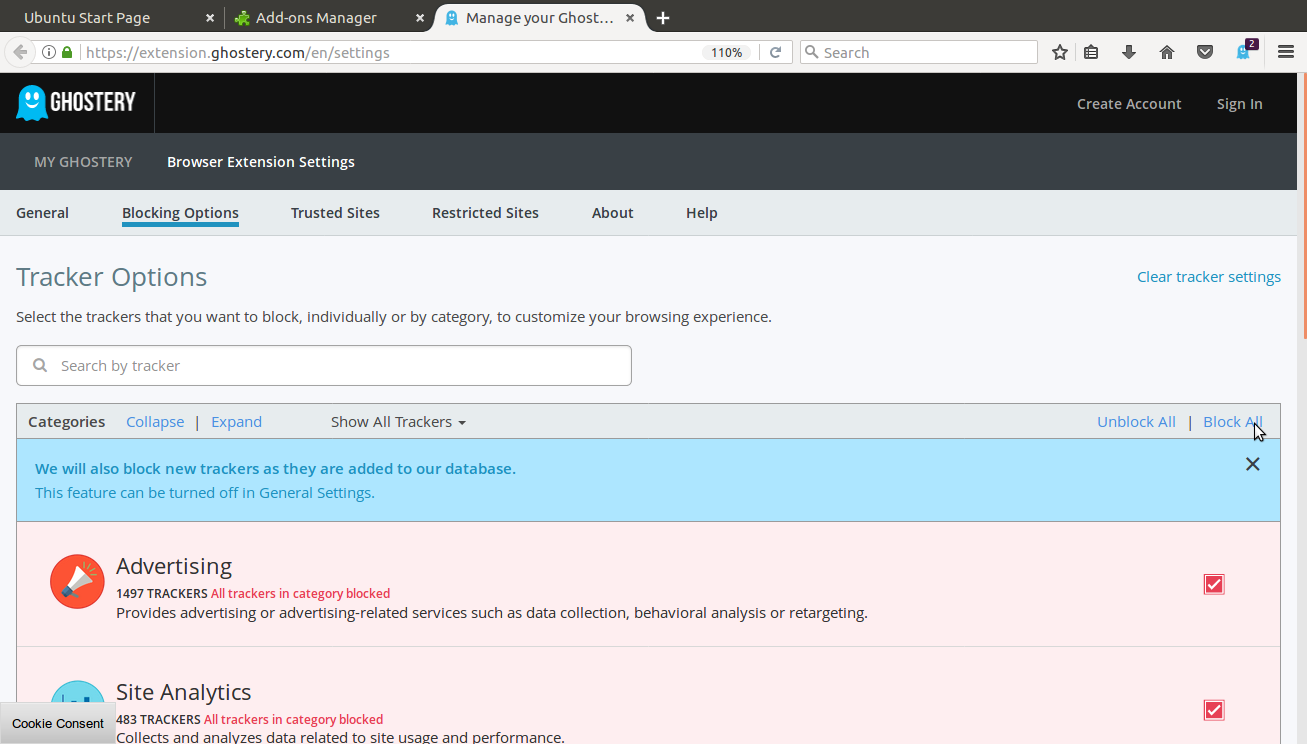Click the 110% zoom level indicator
The width and height of the screenshot is (1307, 744).
click(726, 52)
